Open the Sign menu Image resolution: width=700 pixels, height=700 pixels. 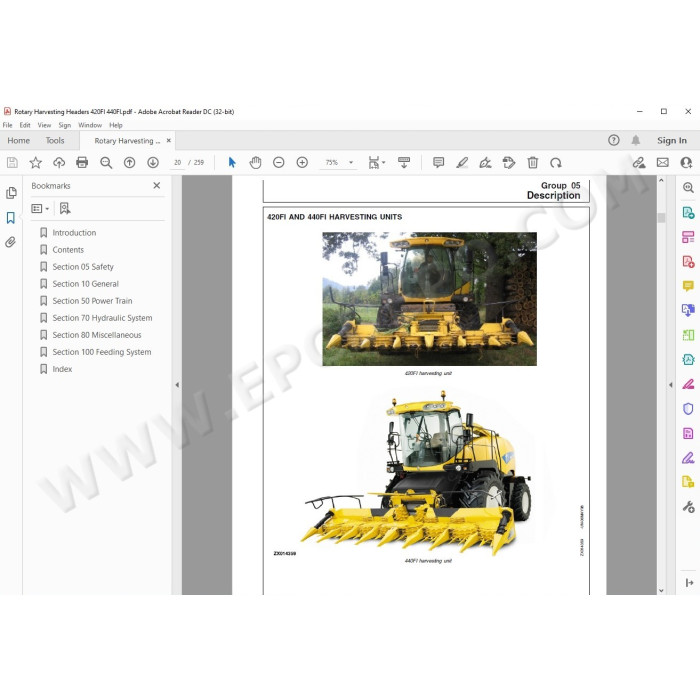tap(65, 125)
